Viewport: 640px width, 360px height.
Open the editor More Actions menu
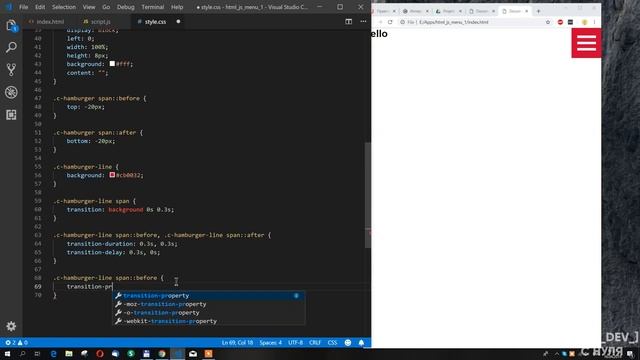[x=363, y=22]
